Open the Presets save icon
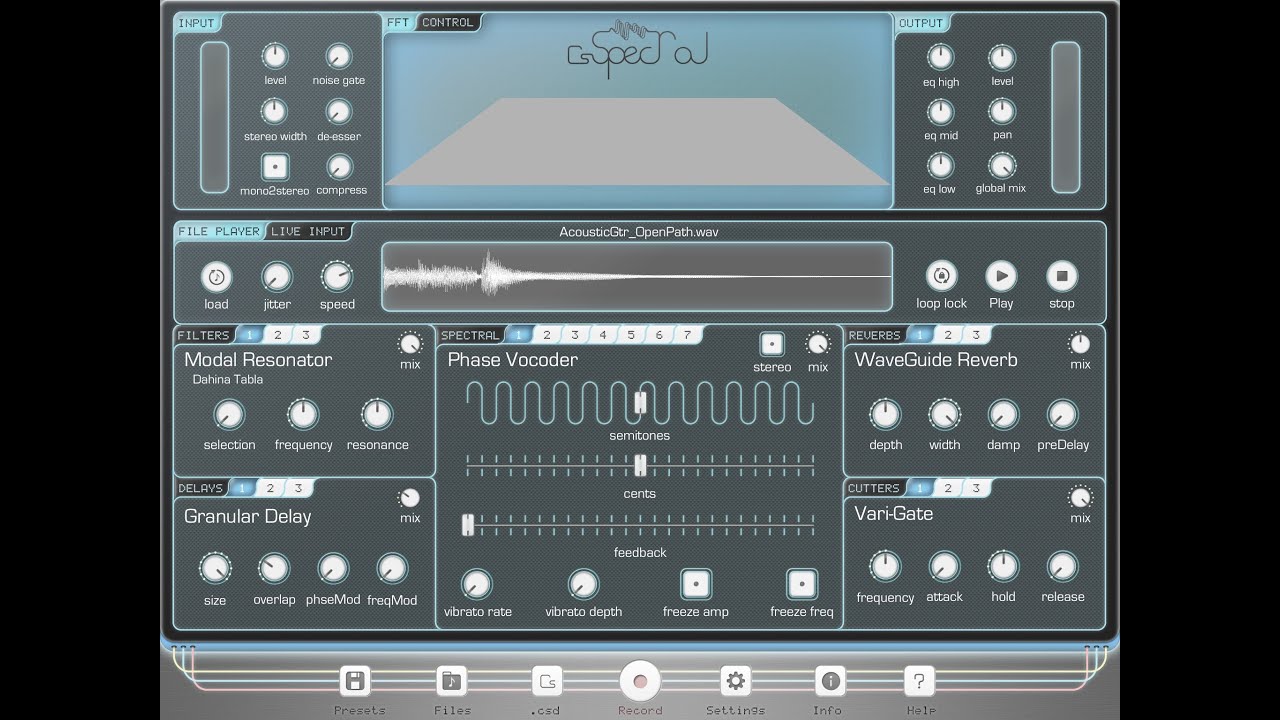 click(354, 682)
